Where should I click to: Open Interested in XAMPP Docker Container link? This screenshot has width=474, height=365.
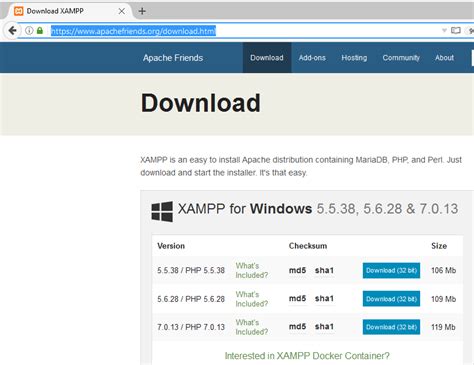pos(307,356)
